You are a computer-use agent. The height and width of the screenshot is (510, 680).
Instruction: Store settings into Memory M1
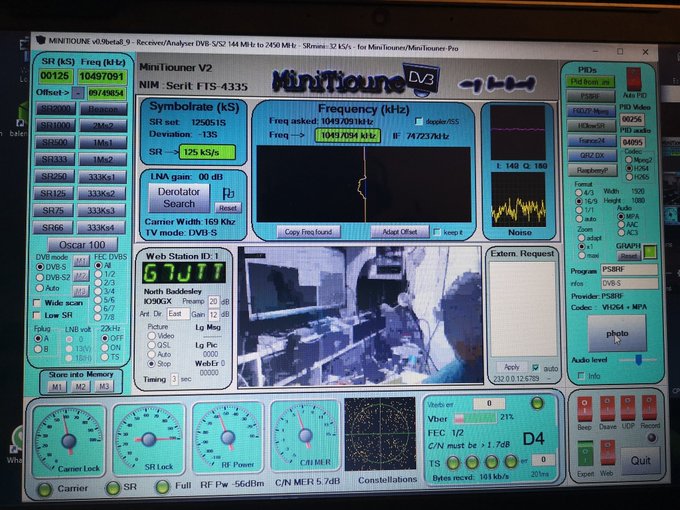[x=57, y=386]
